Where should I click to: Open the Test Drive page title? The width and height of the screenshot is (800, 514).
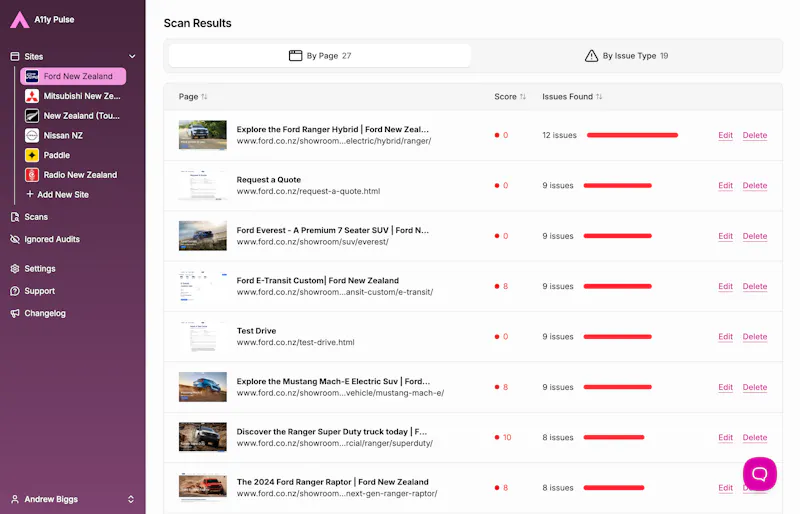tap(256, 331)
